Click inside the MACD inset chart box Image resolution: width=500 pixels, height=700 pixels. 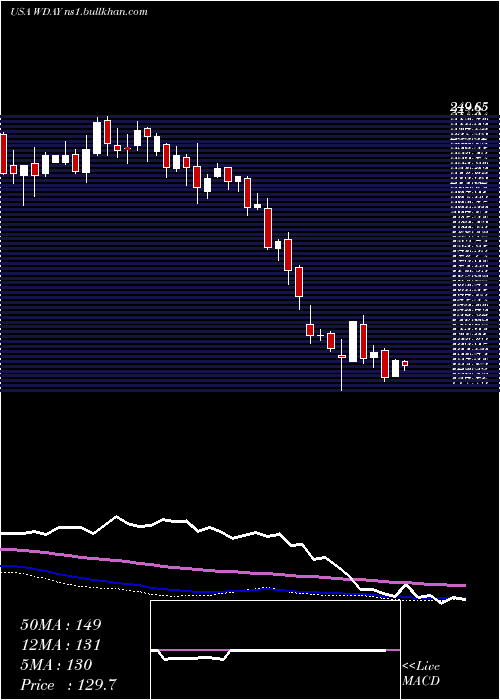(x=275, y=650)
